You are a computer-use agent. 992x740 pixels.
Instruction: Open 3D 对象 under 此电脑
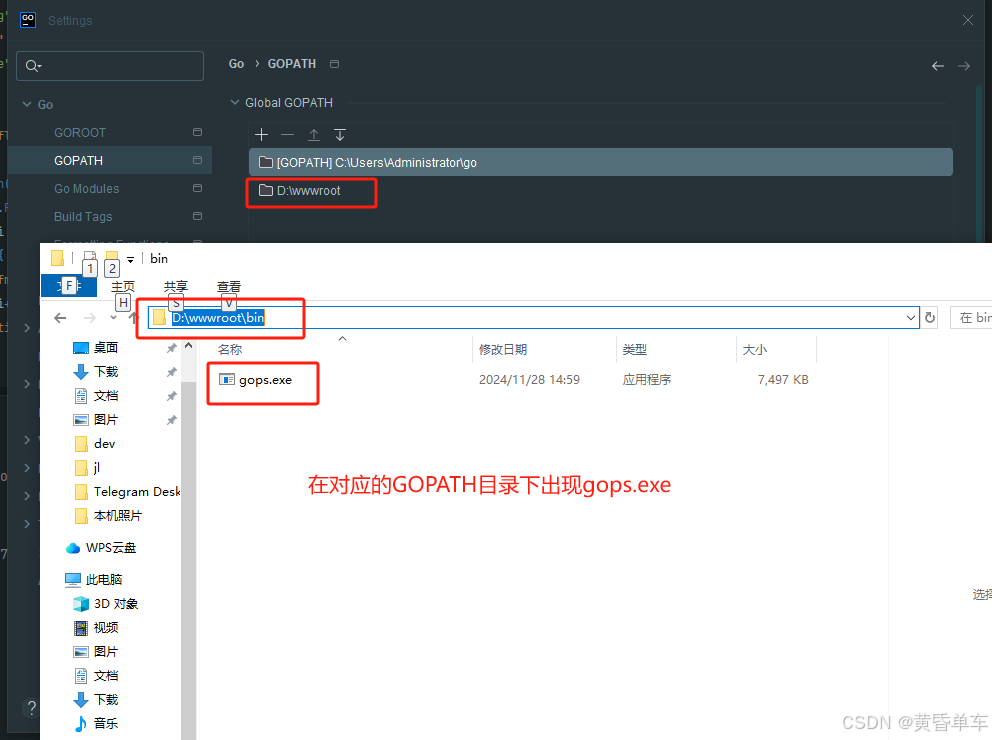tap(116, 603)
